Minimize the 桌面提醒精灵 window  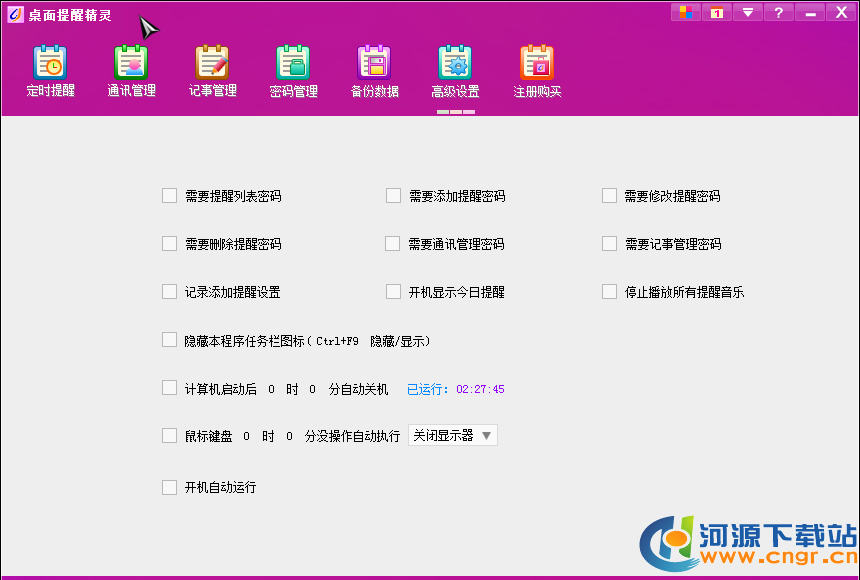point(810,12)
